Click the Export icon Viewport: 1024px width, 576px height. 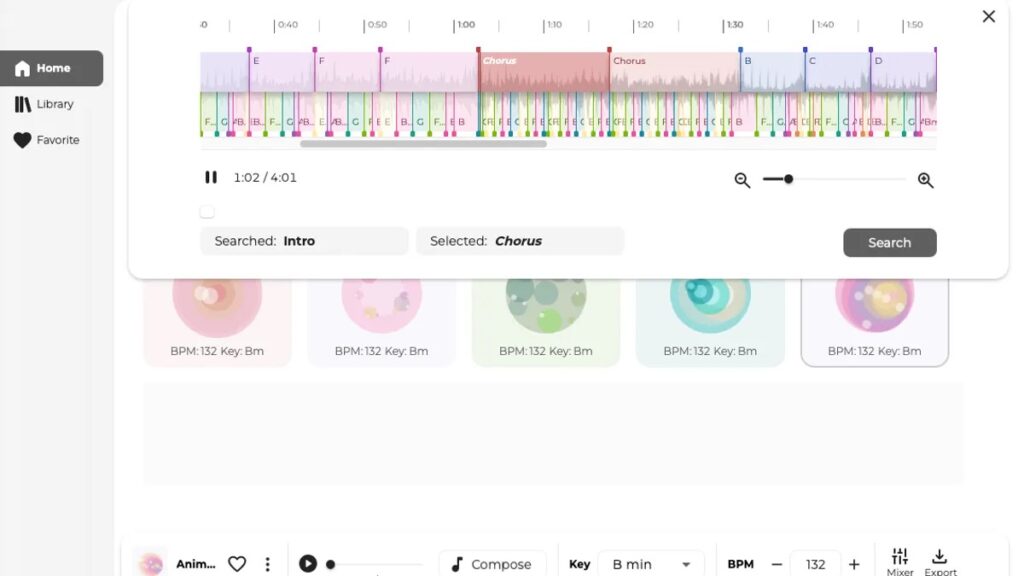[940, 560]
